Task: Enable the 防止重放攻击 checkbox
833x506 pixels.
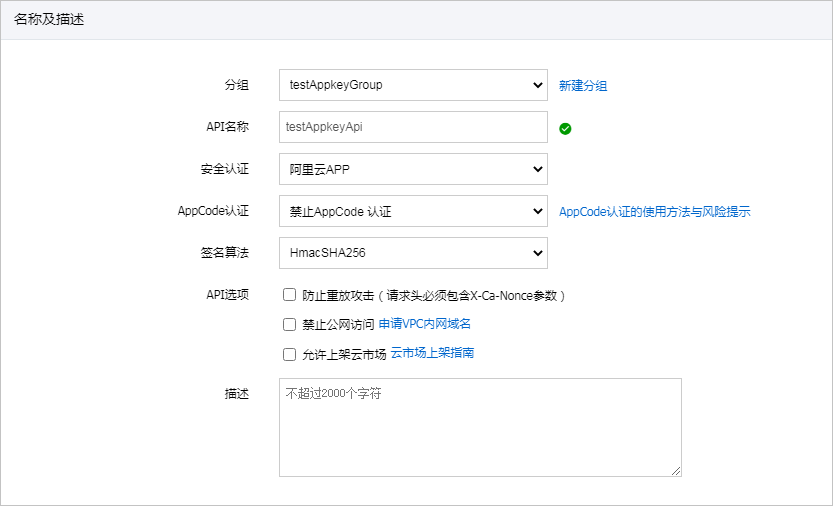Action: click(x=290, y=295)
